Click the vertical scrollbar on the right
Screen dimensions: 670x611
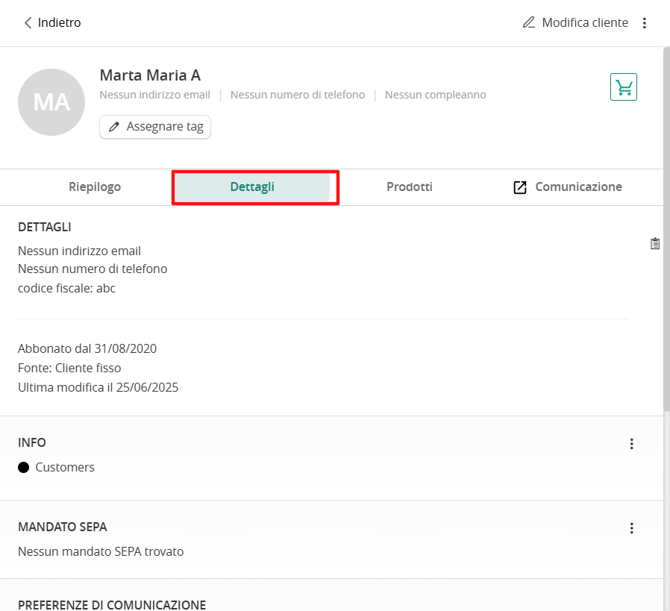click(x=666, y=231)
